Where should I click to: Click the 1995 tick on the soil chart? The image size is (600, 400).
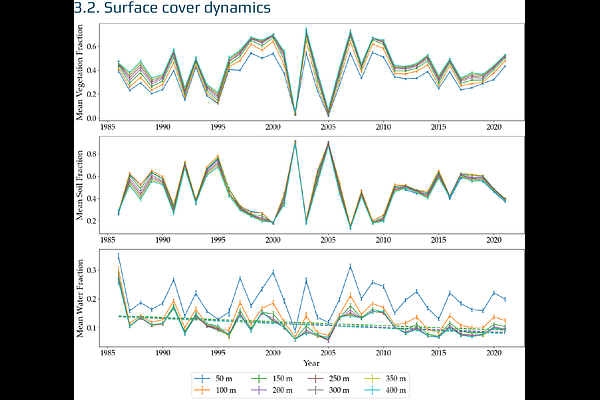(218, 241)
